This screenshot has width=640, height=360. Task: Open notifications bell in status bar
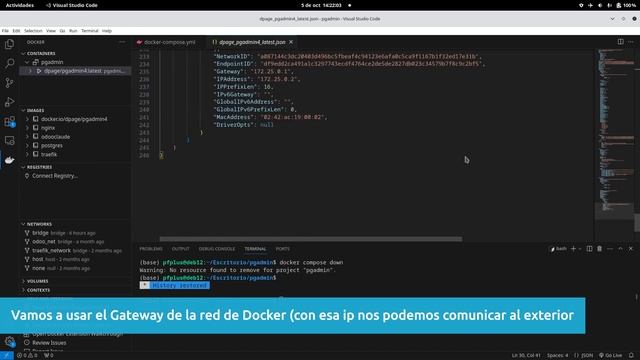click(x=631, y=356)
